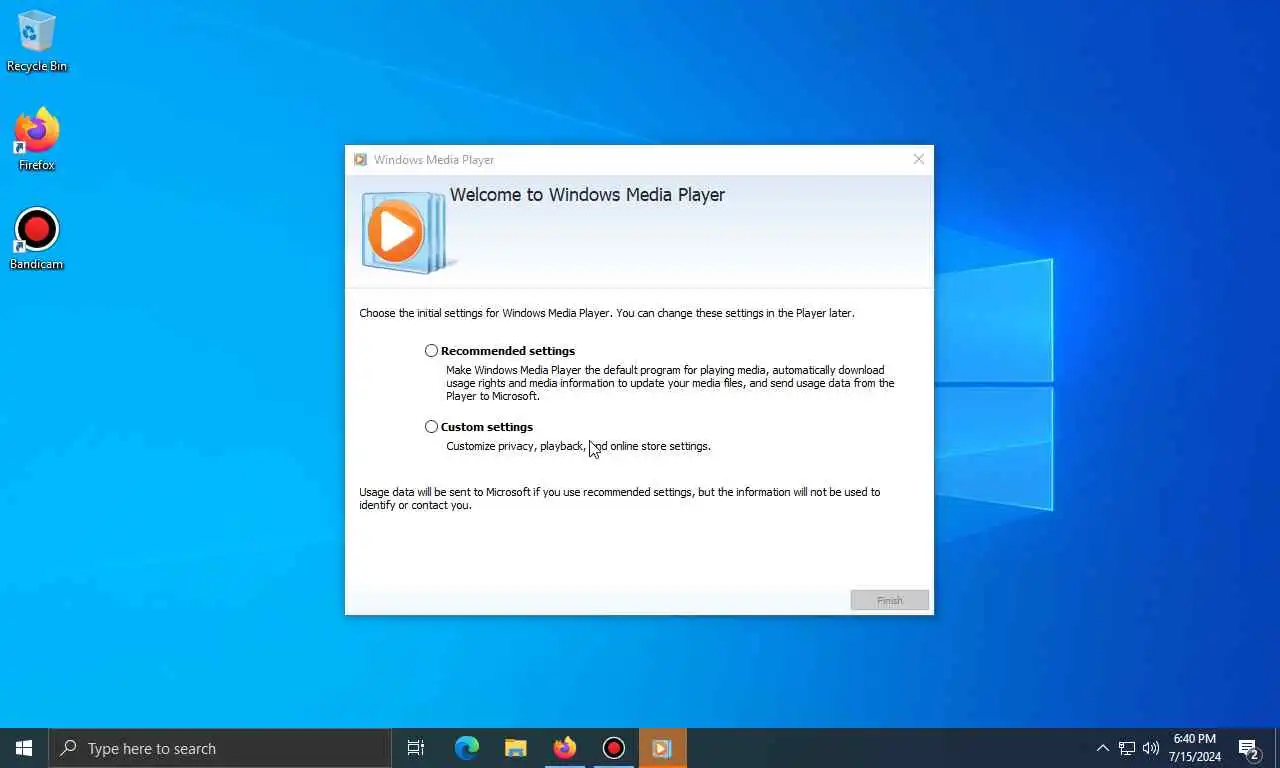Select the Recommended settings radio button

pyautogui.click(x=431, y=351)
